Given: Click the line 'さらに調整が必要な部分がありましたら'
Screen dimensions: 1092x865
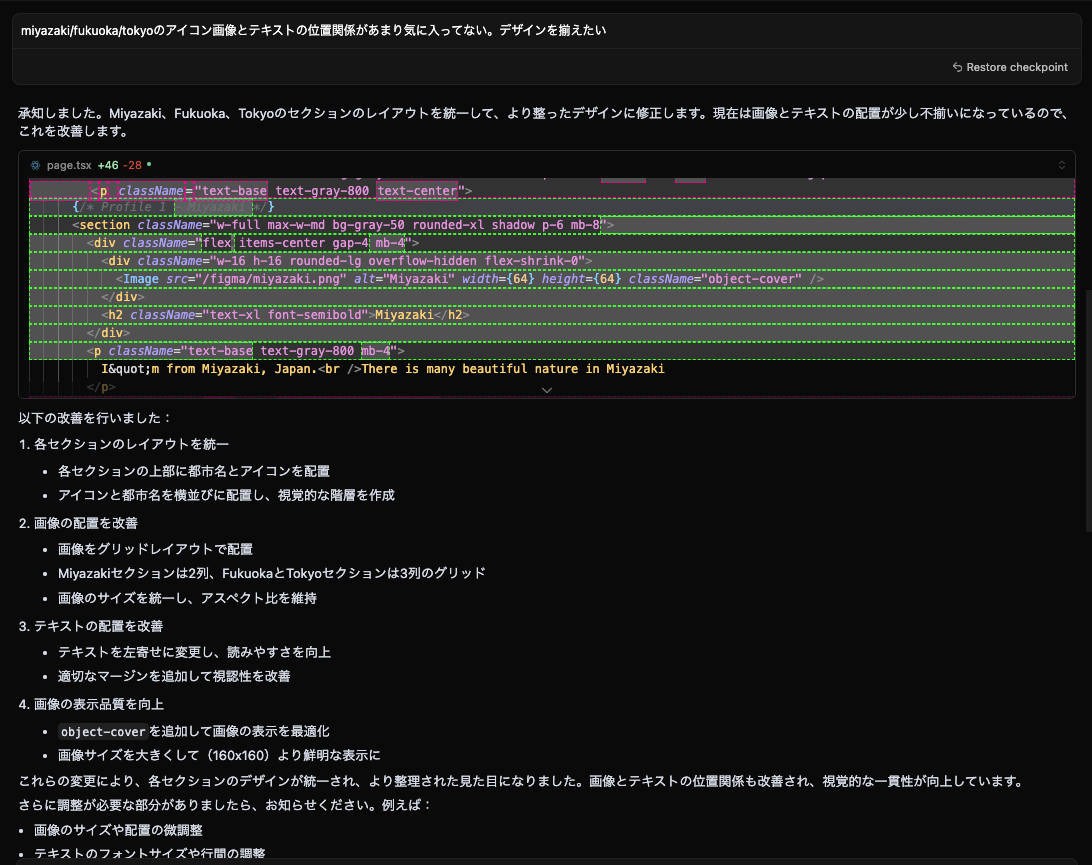Looking at the screenshot, I should pyautogui.click(x=226, y=805).
